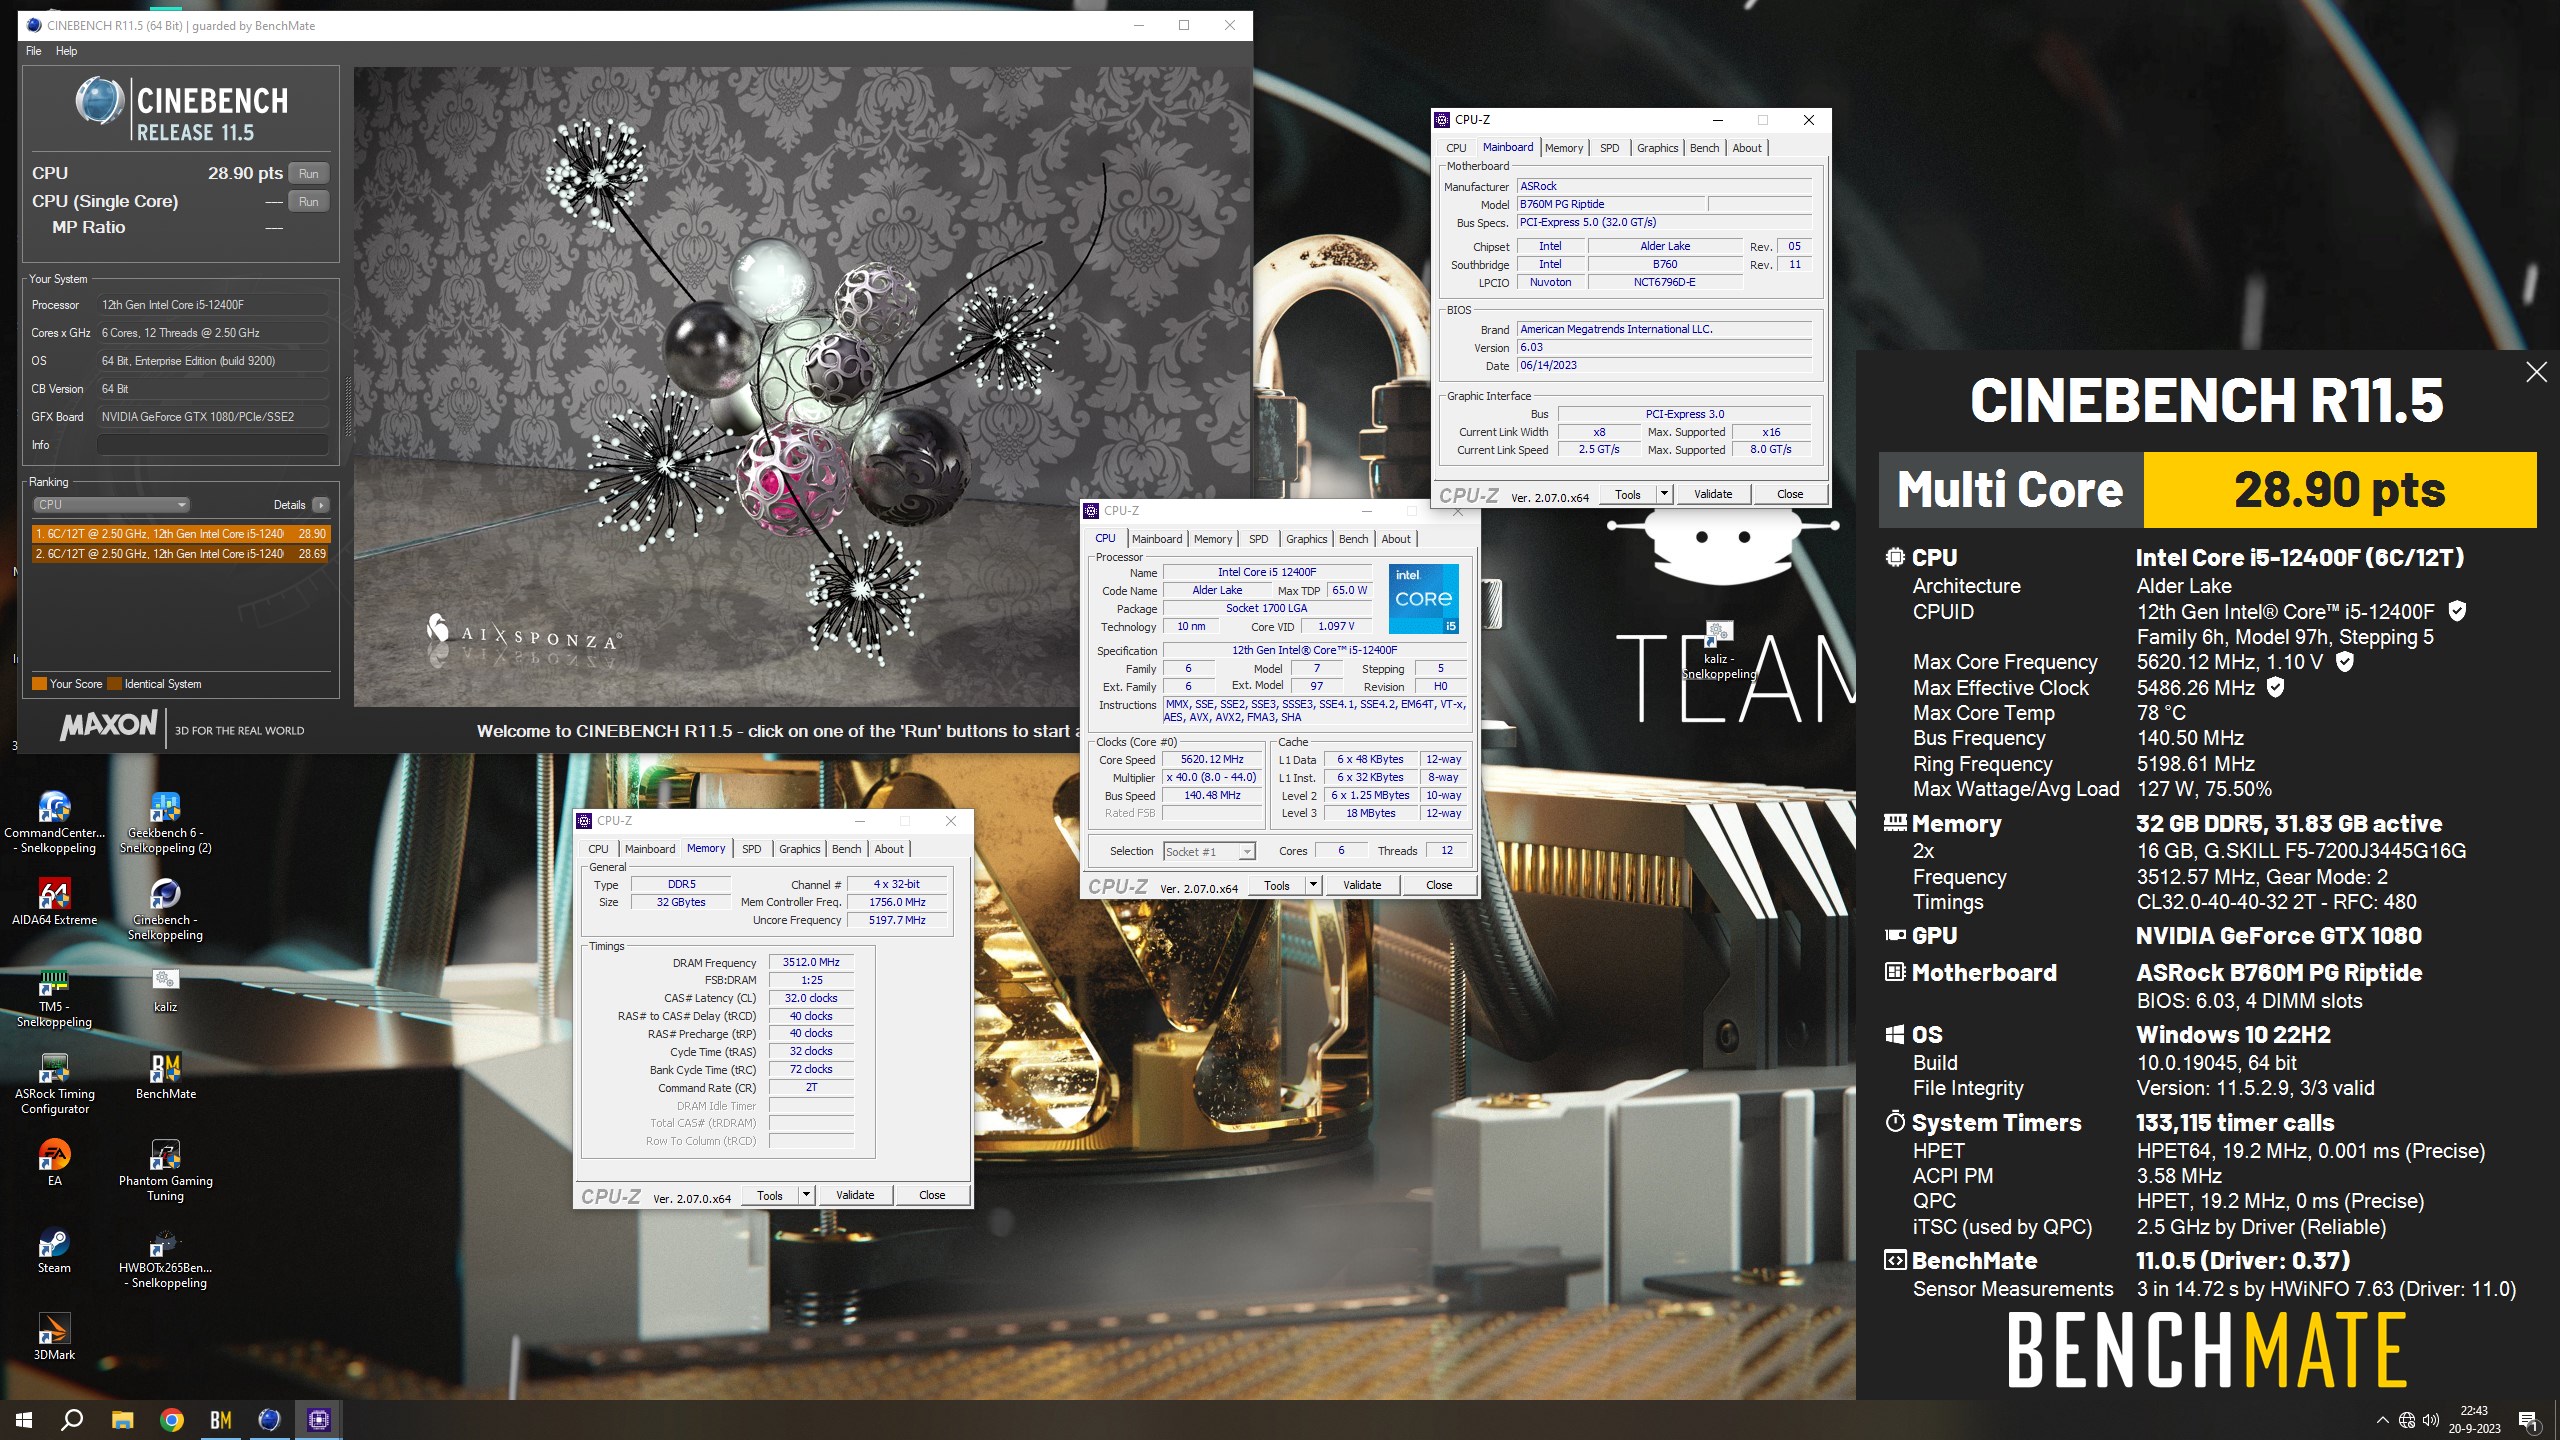
Task: Open the Ranking CPU dropdown
Action: [x=111, y=505]
